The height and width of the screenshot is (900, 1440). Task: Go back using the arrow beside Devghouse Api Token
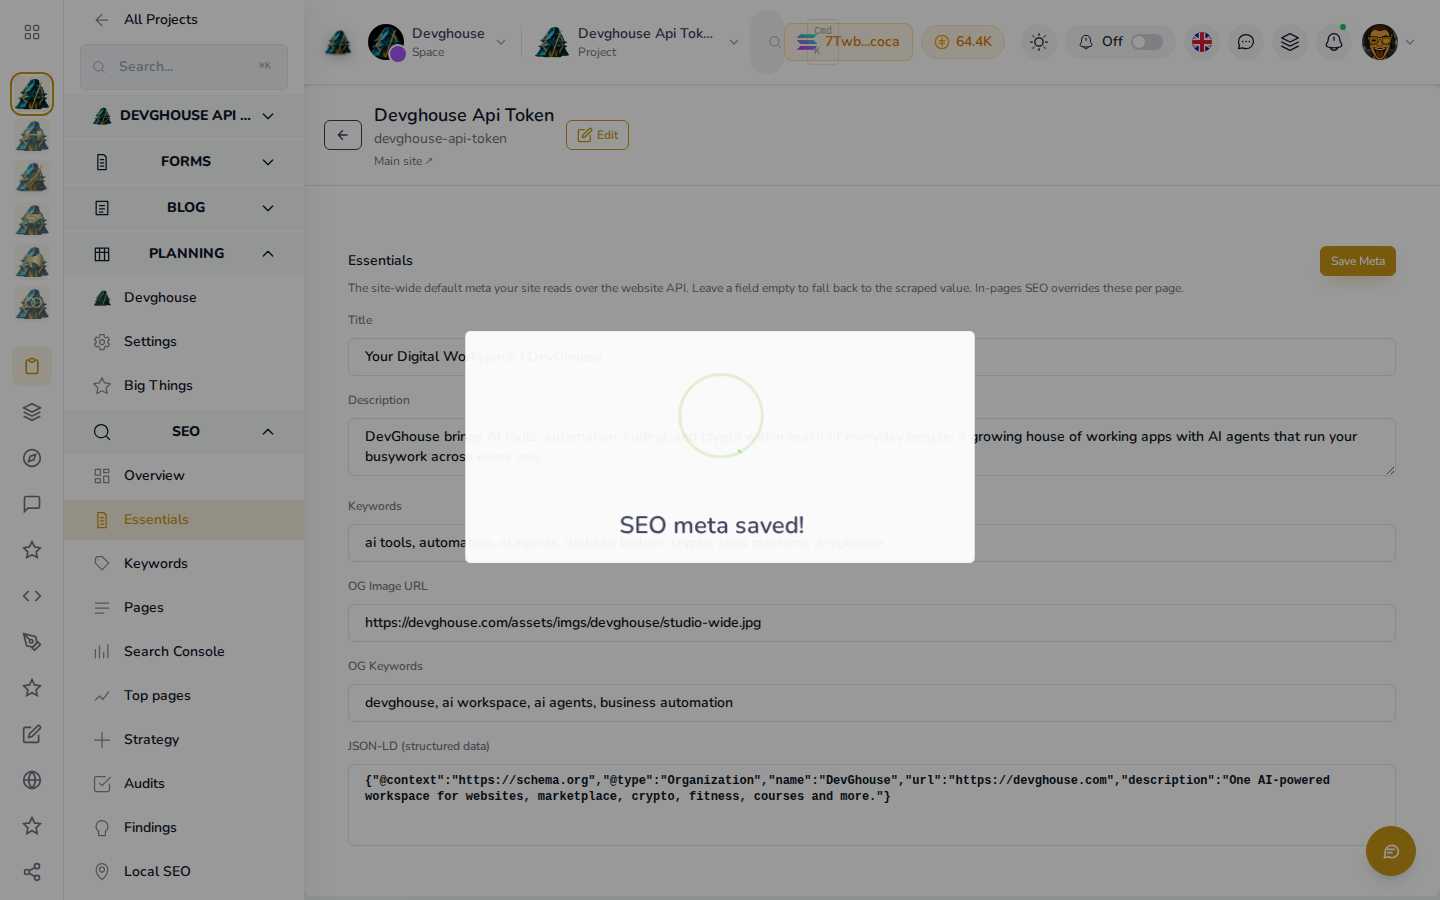(343, 135)
